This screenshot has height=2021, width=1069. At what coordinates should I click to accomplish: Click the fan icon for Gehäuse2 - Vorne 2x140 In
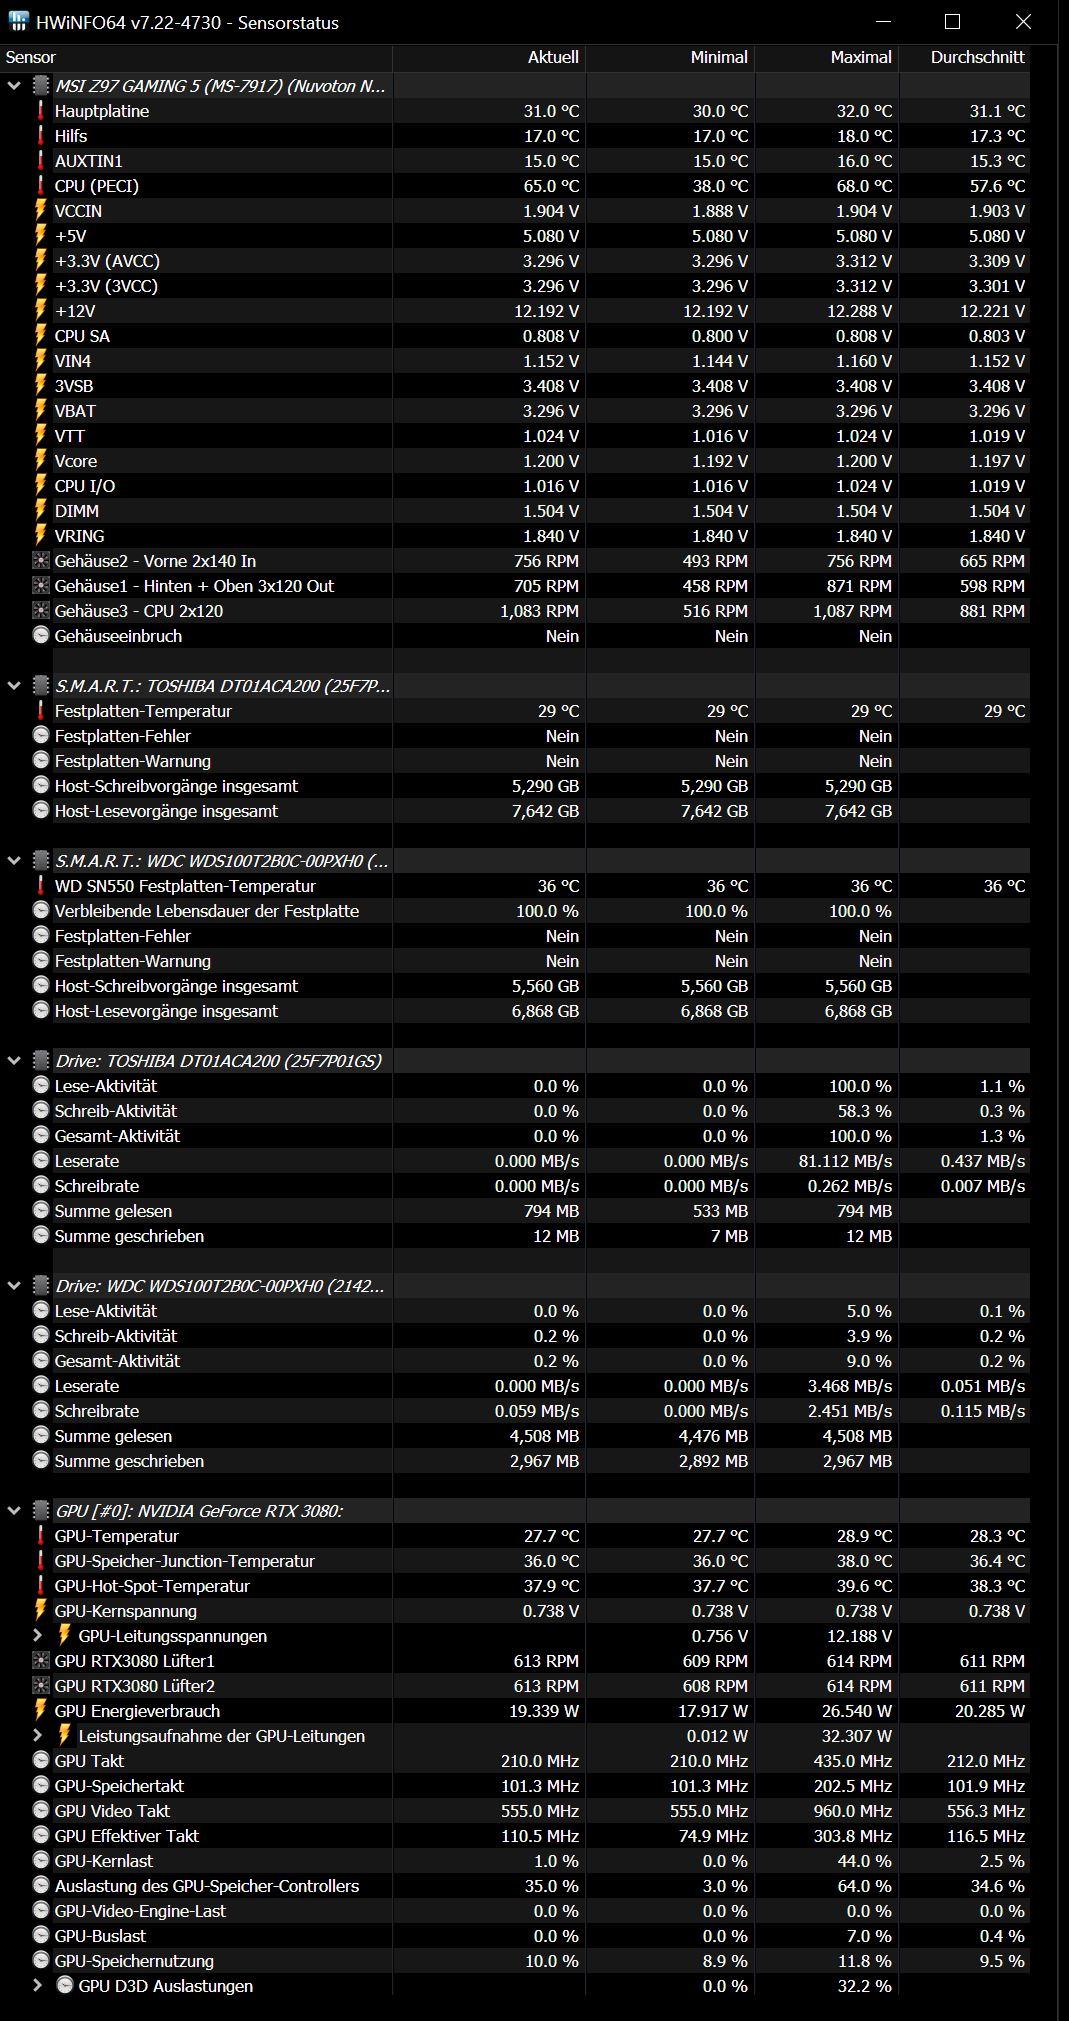[x=41, y=560]
